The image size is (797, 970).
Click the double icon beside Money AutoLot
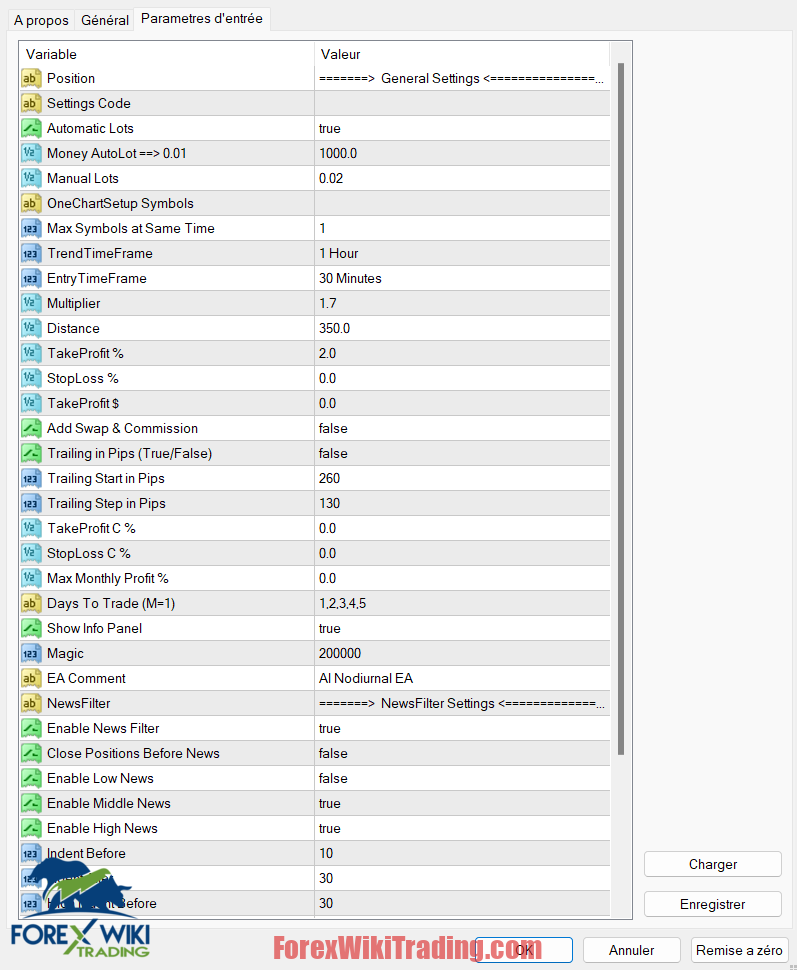point(31,153)
